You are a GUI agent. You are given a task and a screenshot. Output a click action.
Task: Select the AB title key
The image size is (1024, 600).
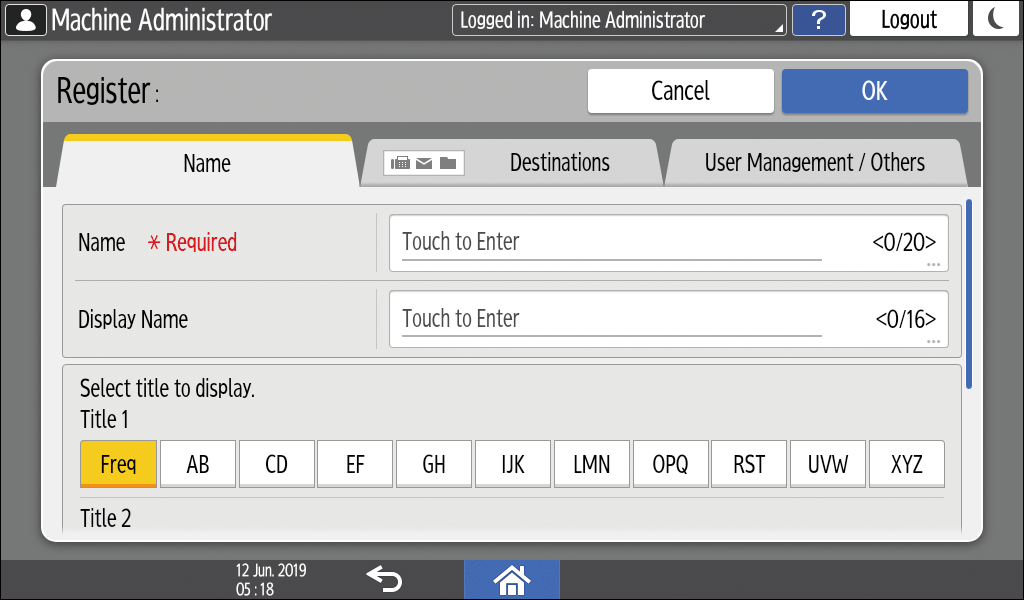pos(198,464)
